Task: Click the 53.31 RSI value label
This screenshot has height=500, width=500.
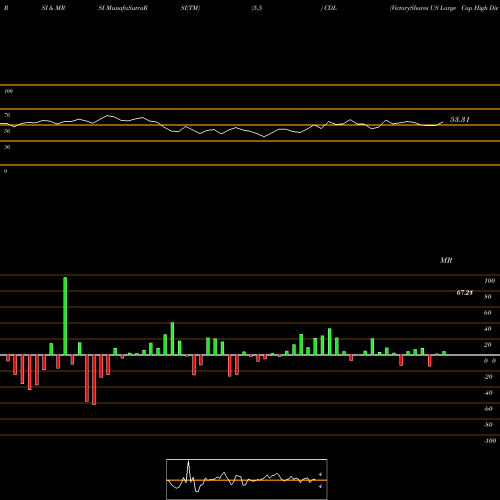Action: coord(460,119)
